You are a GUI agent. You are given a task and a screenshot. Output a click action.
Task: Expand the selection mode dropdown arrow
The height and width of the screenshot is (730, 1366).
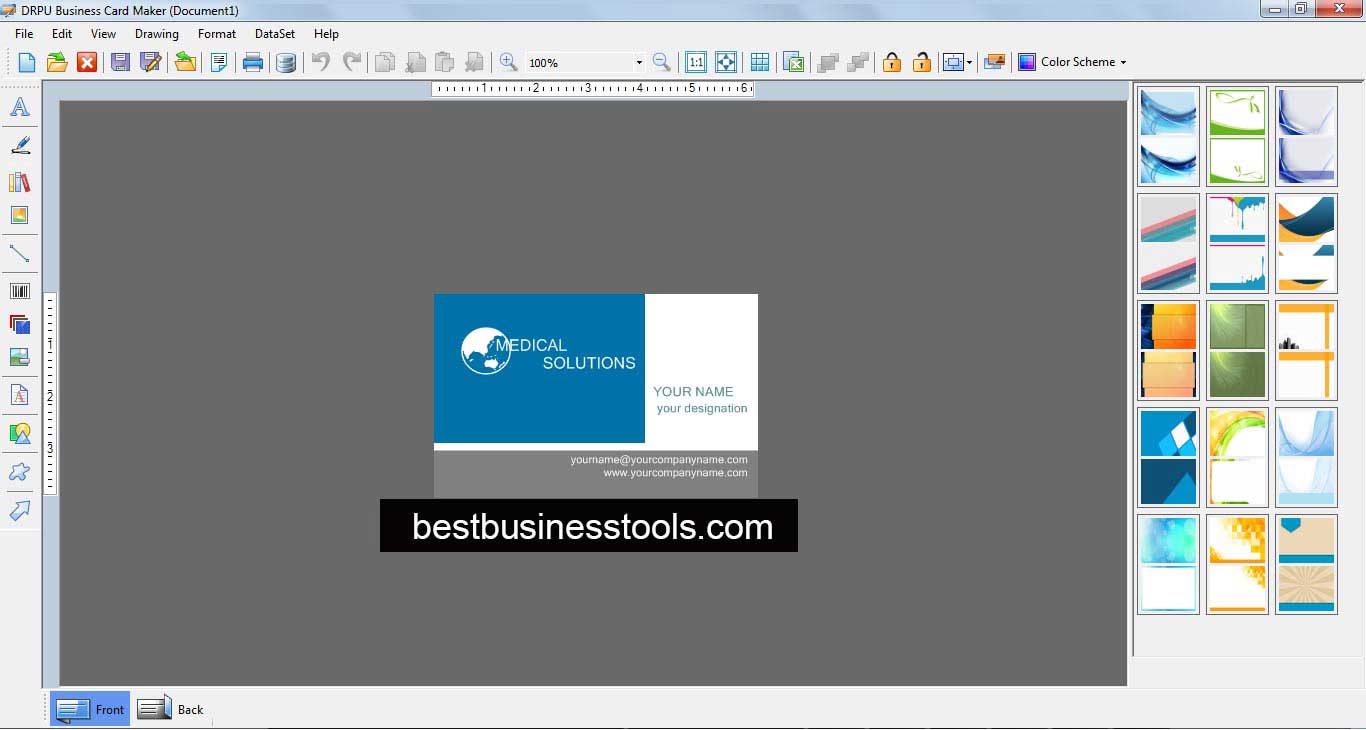click(968, 61)
